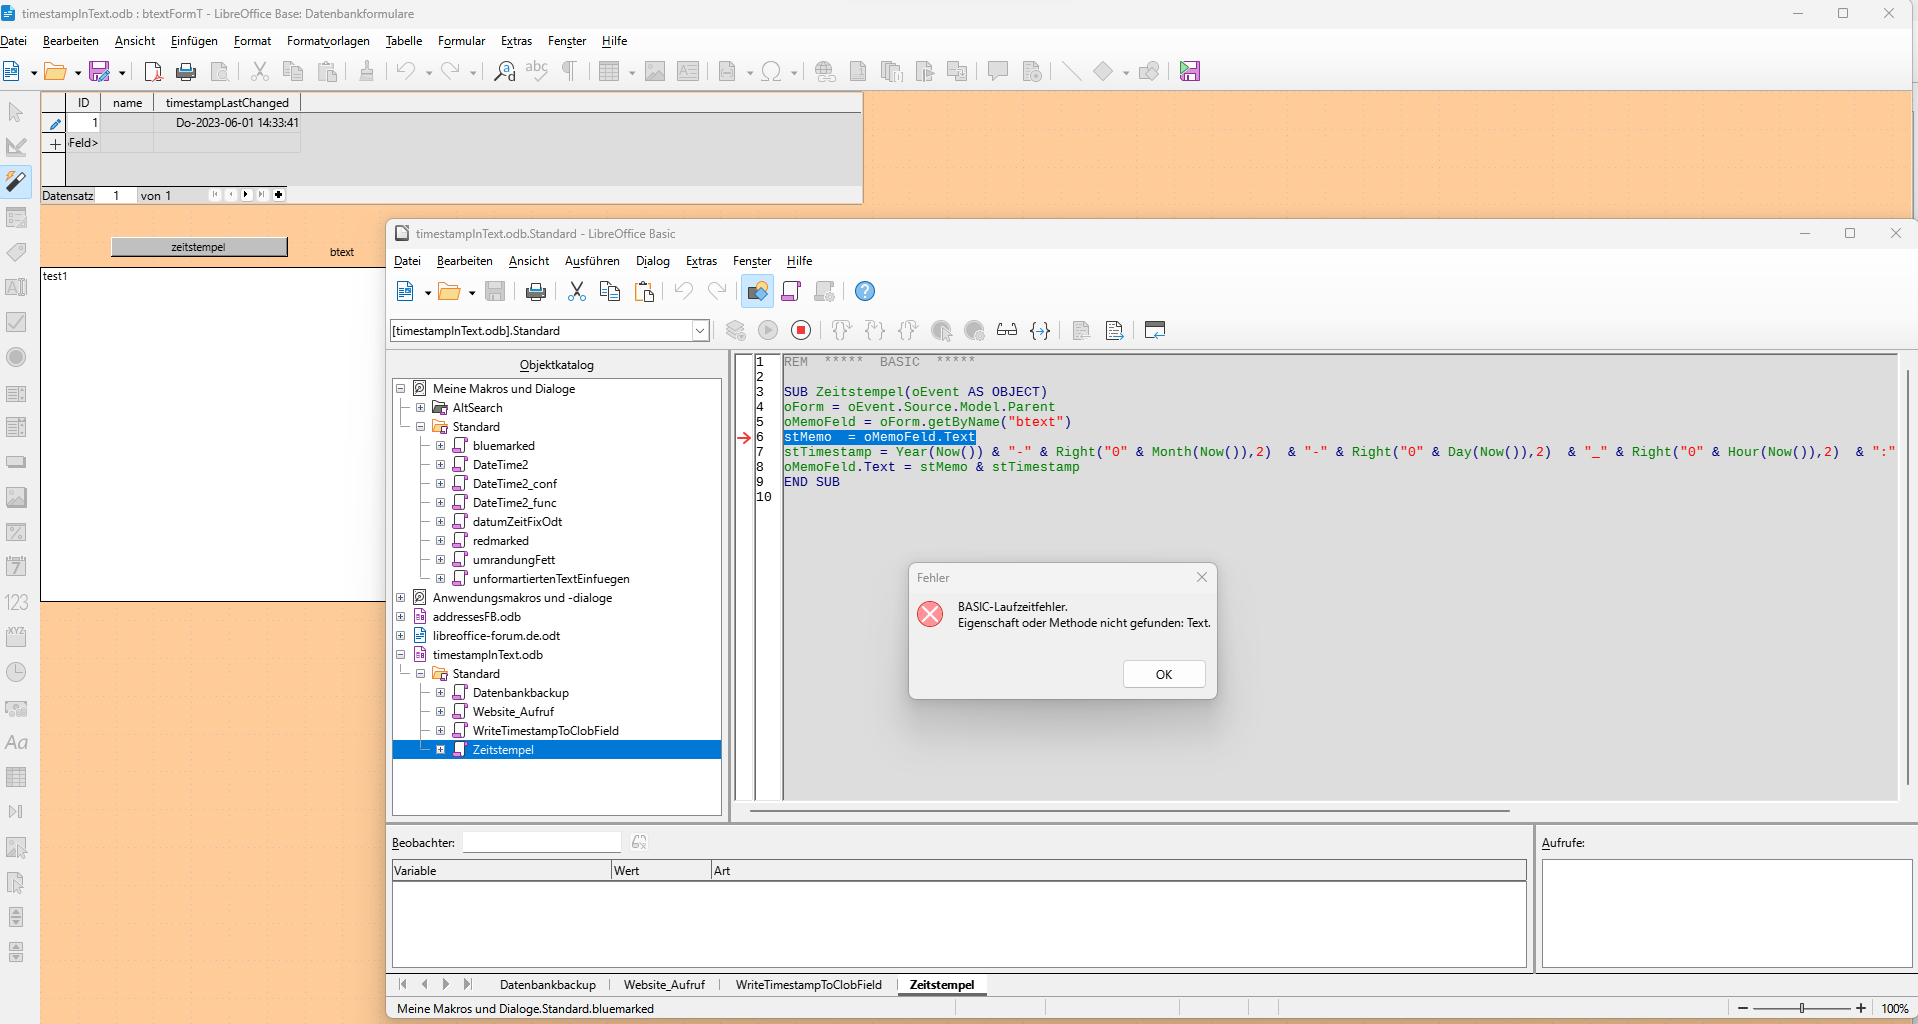The height and width of the screenshot is (1024, 1918).
Task: Switch to Datenbankbackup module tab
Action: [548, 985]
